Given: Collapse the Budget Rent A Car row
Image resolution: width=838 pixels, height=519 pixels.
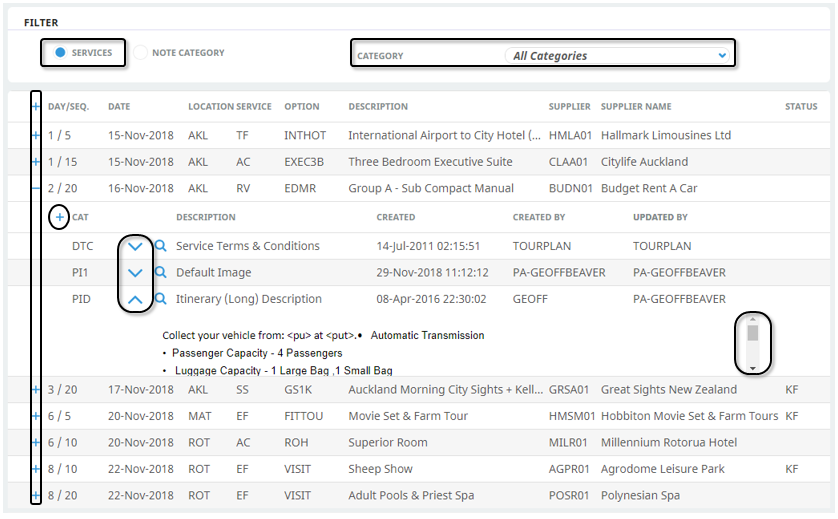Looking at the screenshot, I should (x=36, y=188).
